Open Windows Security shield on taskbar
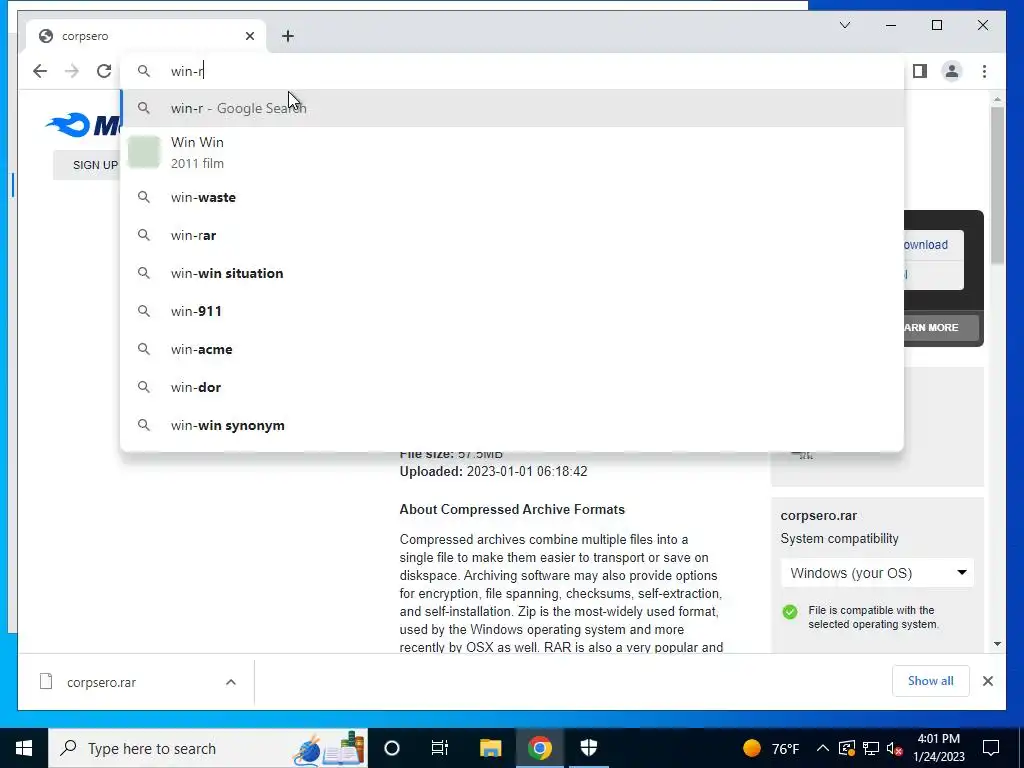 click(588, 748)
